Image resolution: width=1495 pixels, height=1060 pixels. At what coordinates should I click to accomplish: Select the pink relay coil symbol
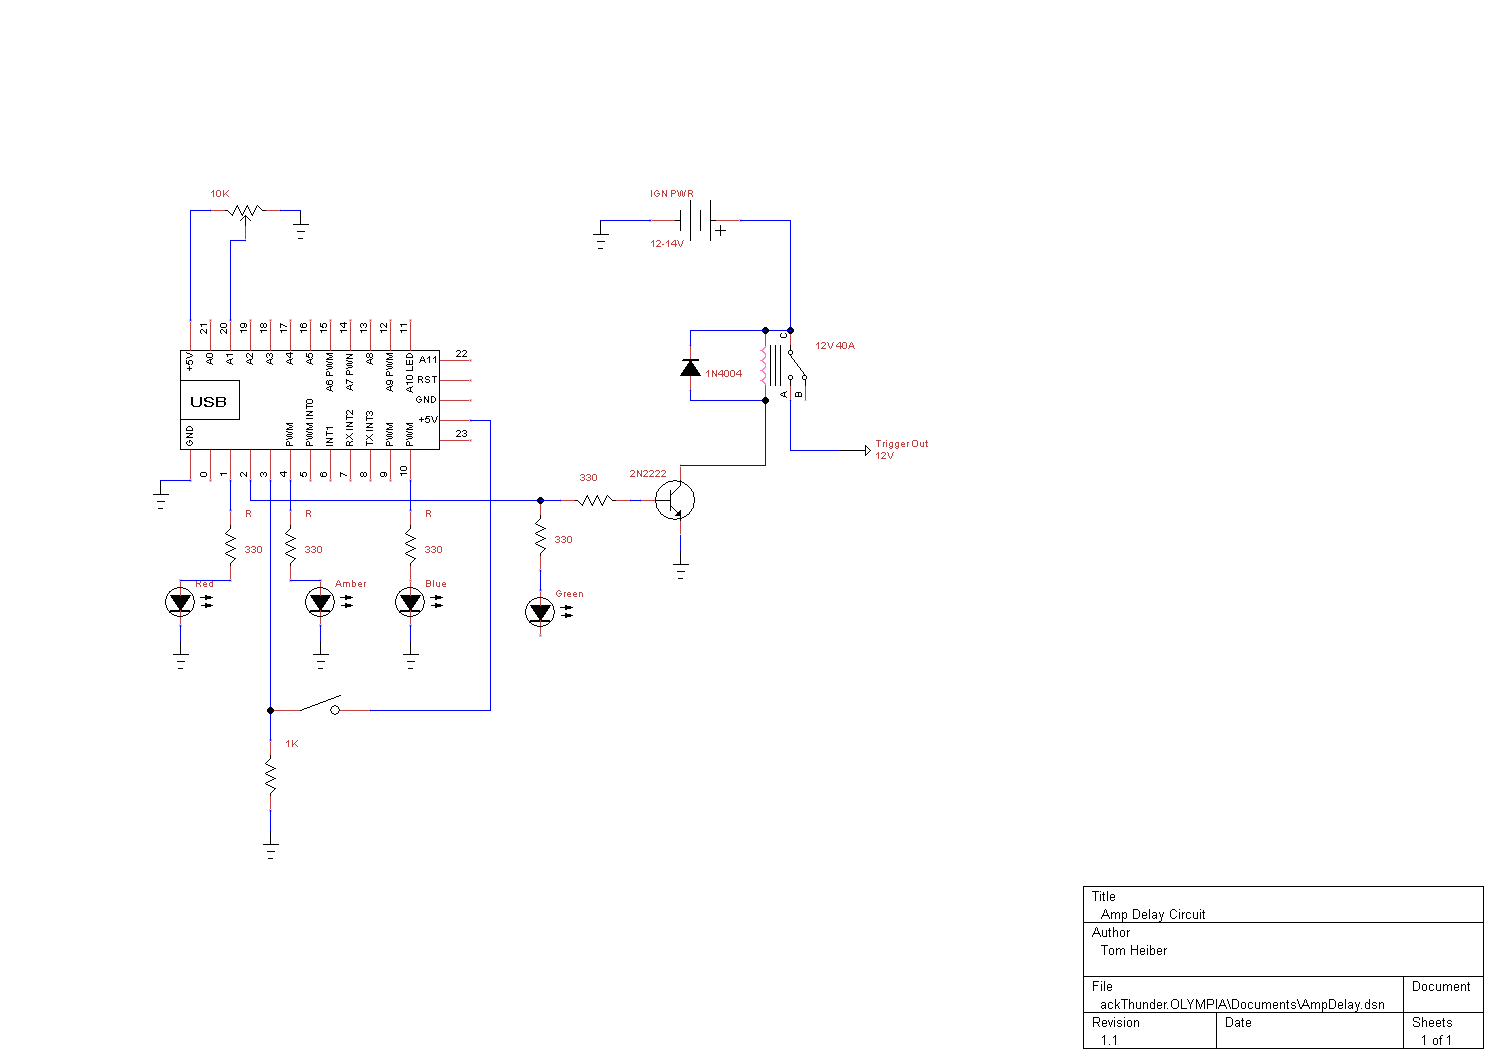click(x=764, y=366)
